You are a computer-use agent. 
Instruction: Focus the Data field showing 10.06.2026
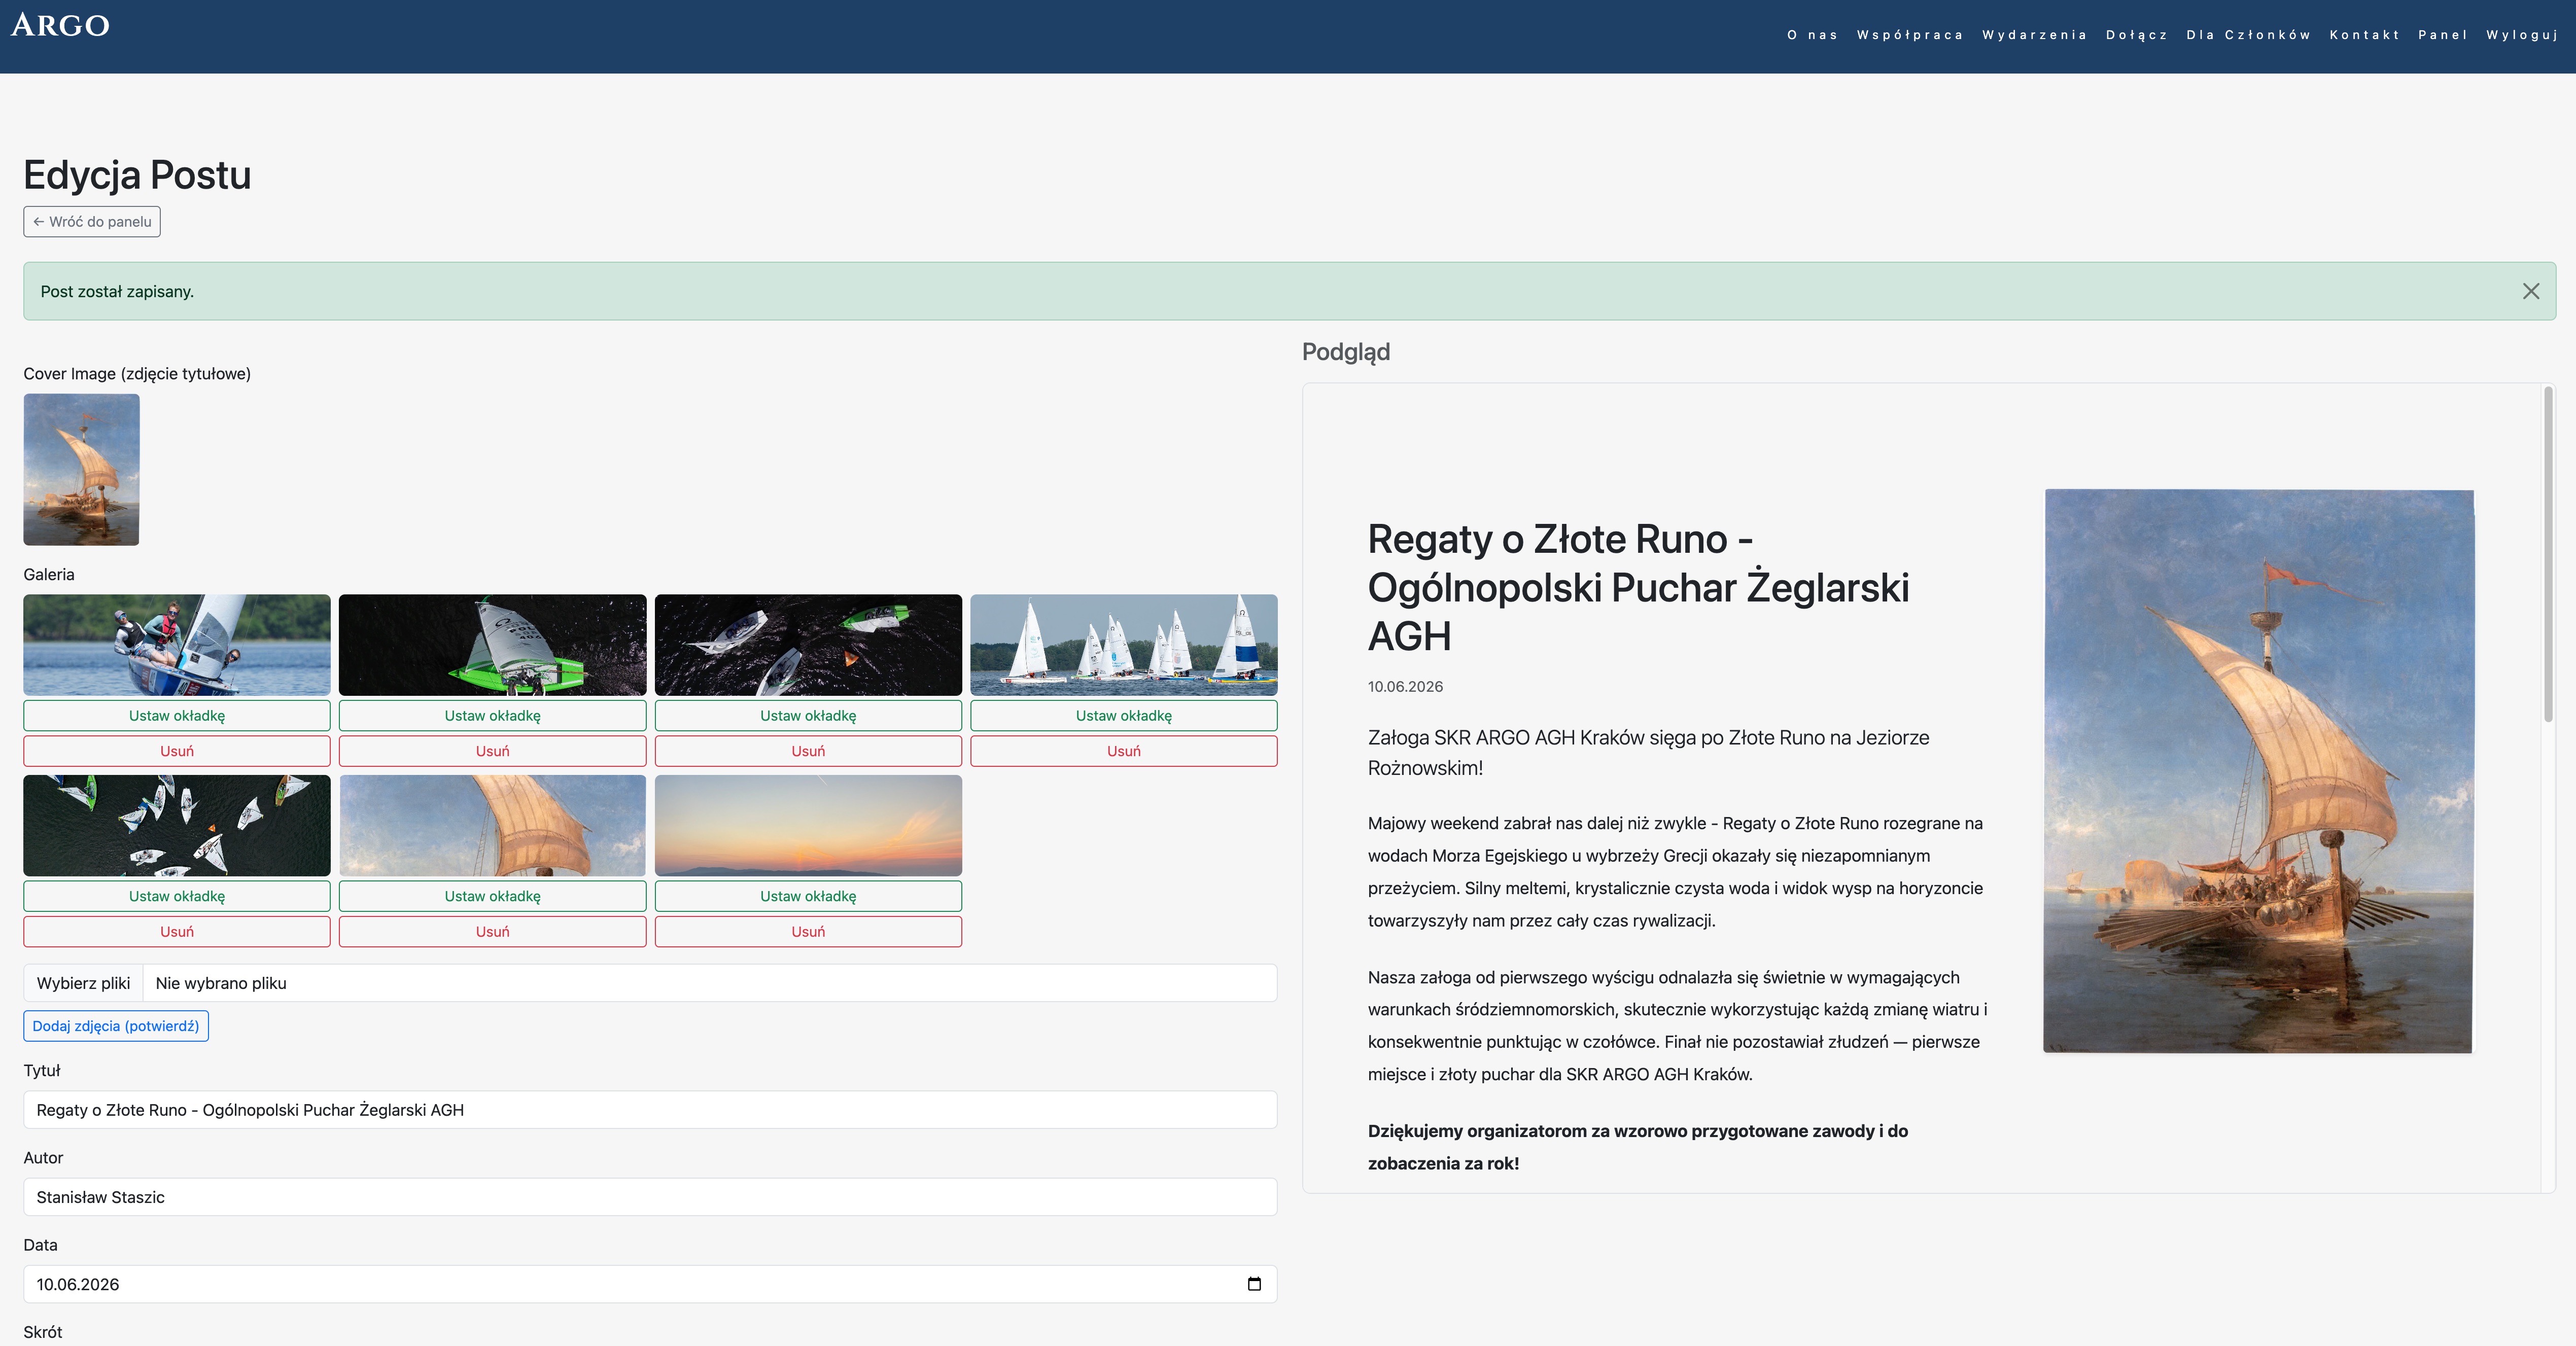click(x=650, y=1284)
